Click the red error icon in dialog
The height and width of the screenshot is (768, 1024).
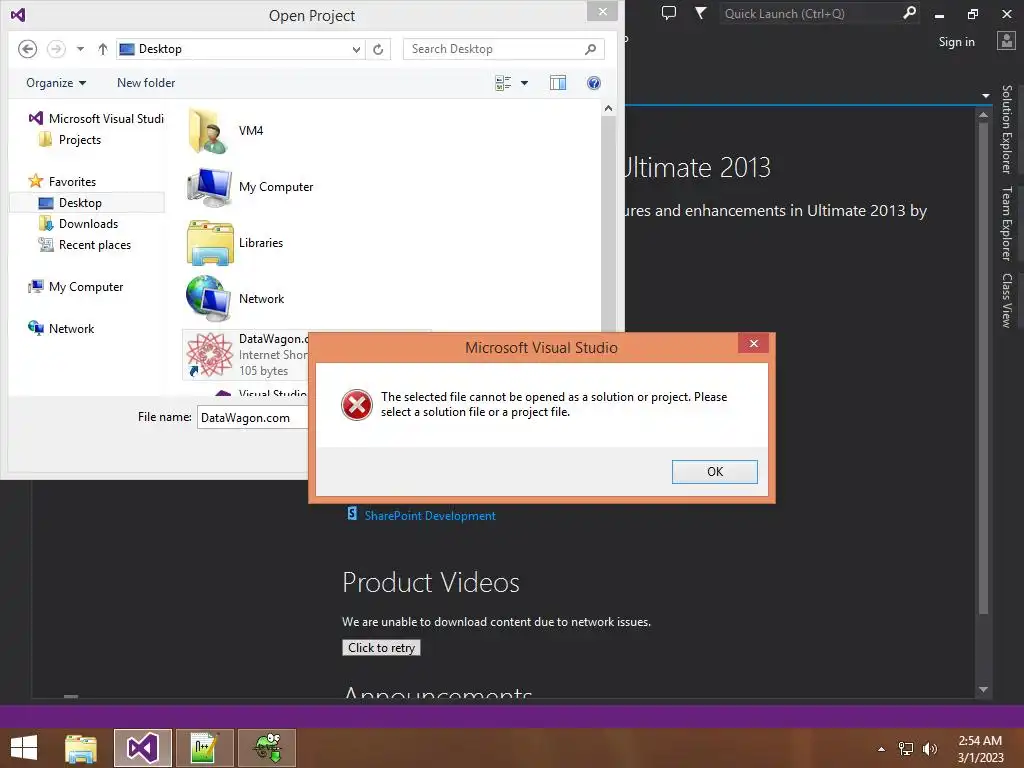pyautogui.click(x=357, y=405)
